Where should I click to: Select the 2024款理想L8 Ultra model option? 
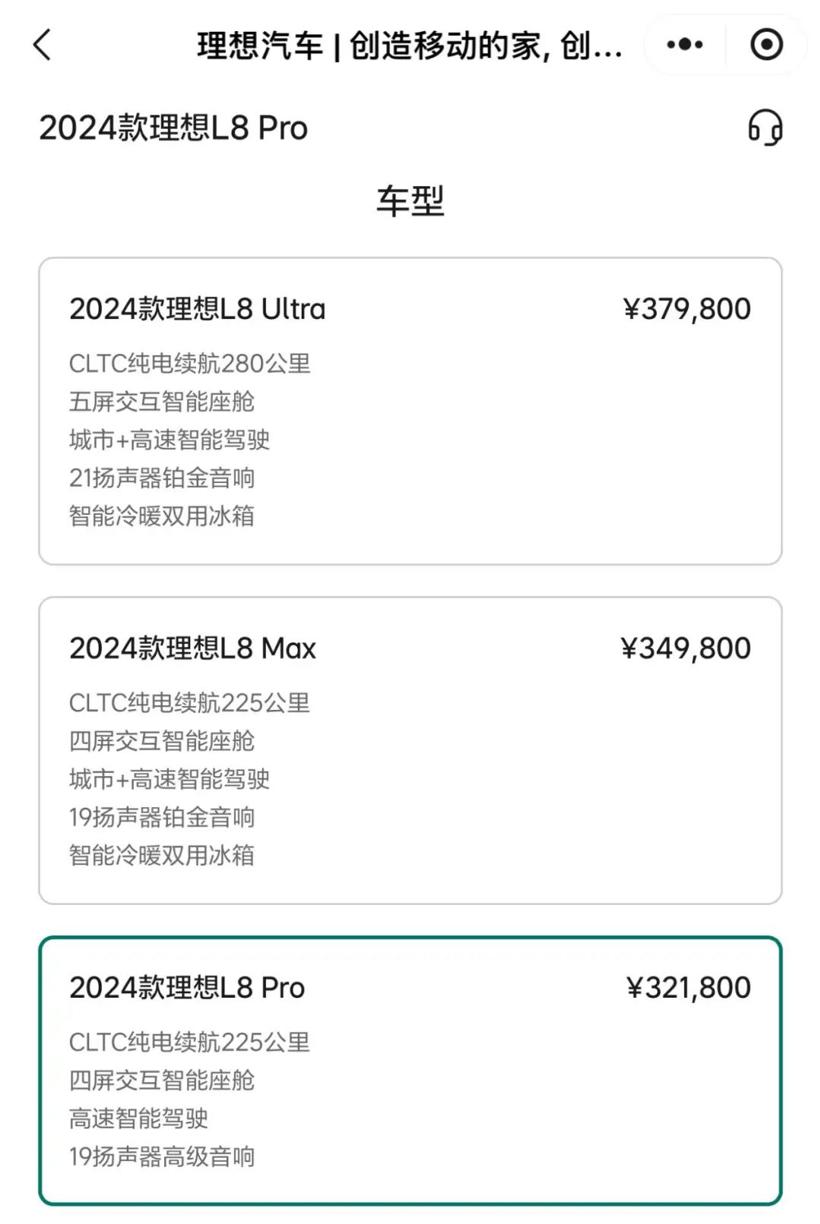point(197,309)
